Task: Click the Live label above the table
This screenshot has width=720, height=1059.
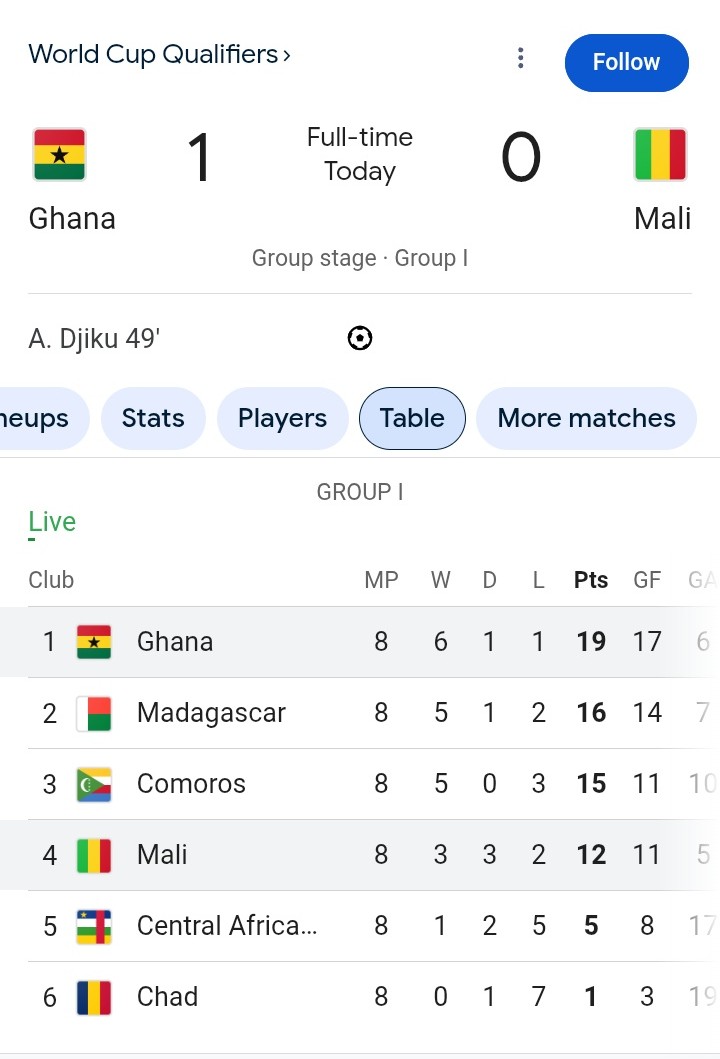Action: [x=52, y=522]
